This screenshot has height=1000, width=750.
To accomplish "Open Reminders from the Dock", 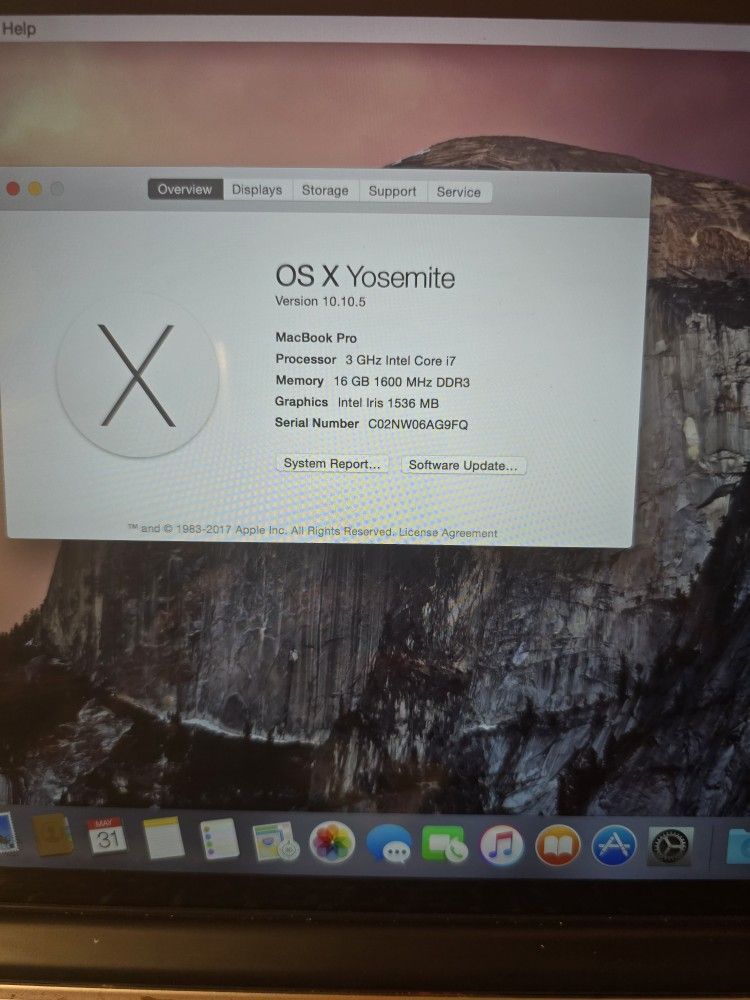I will (x=219, y=839).
